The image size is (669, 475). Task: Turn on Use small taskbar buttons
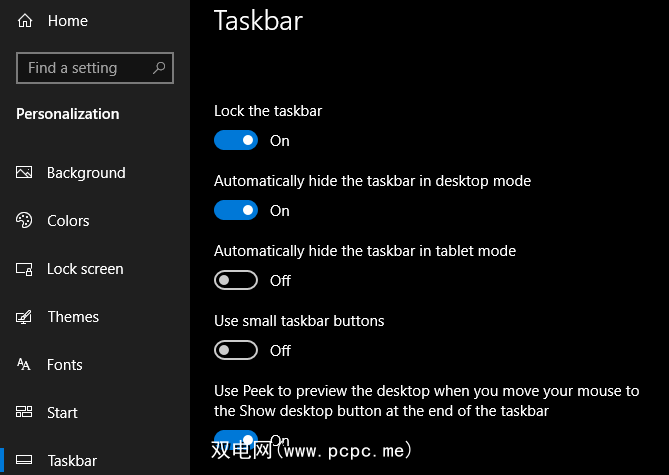pyautogui.click(x=236, y=351)
